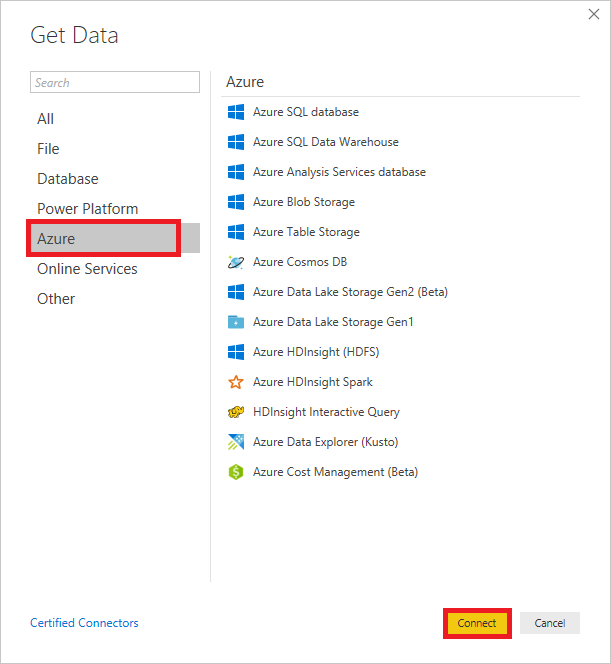611x664 pixels.
Task: Click into the Search field
Action: click(x=114, y=83)
